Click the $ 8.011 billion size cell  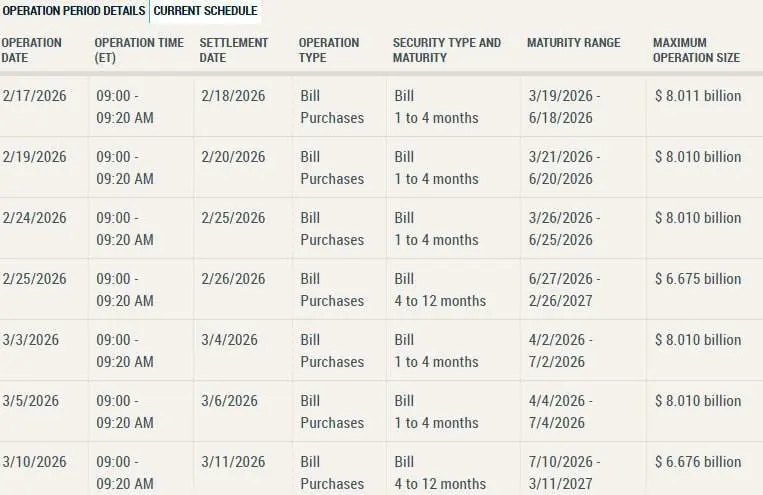(x=698, y=96)
